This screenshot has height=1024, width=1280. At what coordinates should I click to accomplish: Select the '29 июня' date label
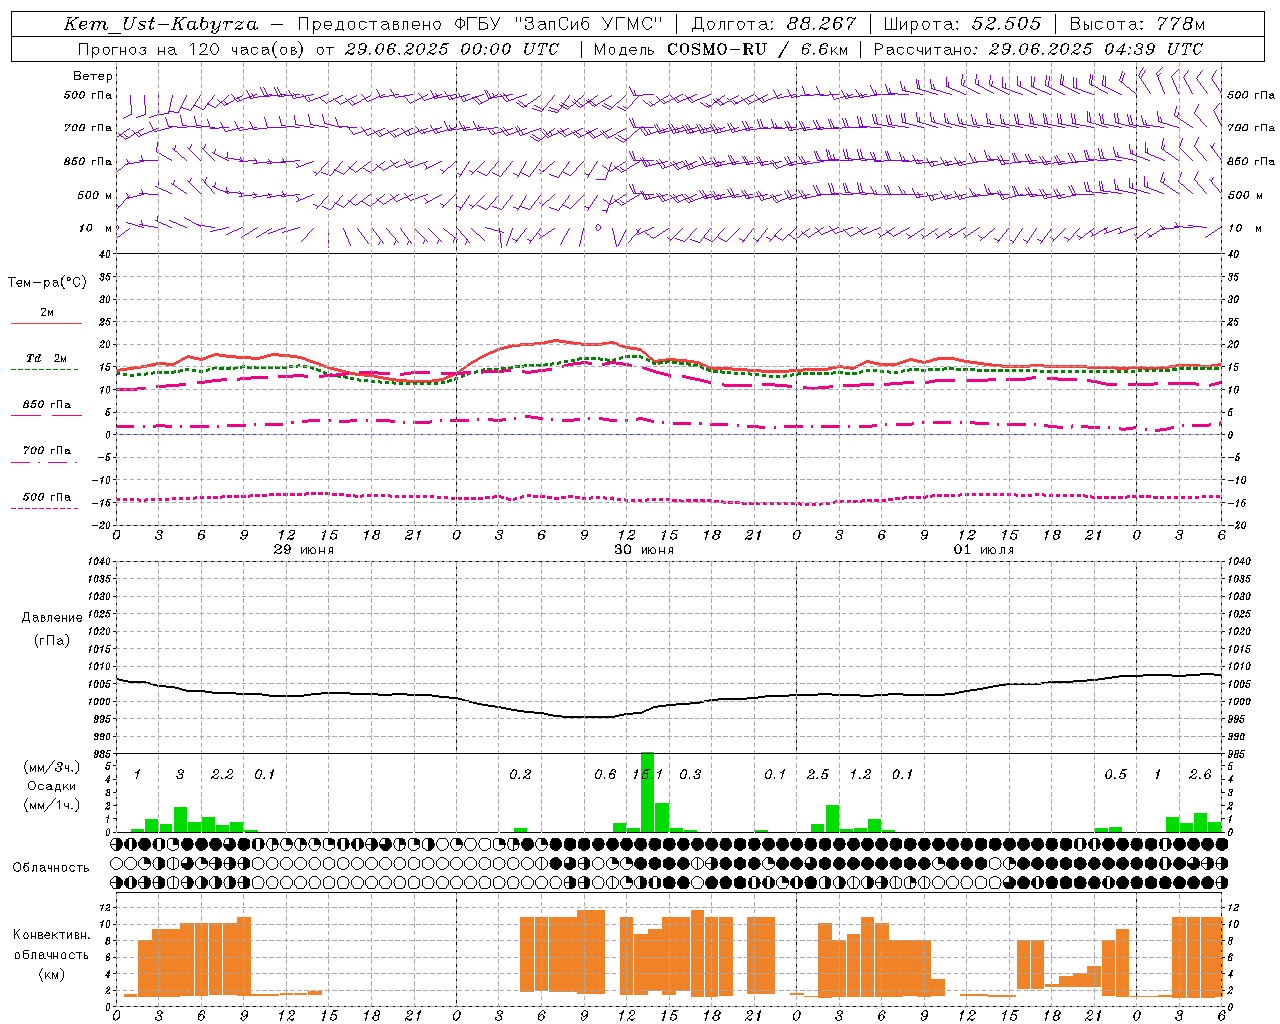[304, 550]
